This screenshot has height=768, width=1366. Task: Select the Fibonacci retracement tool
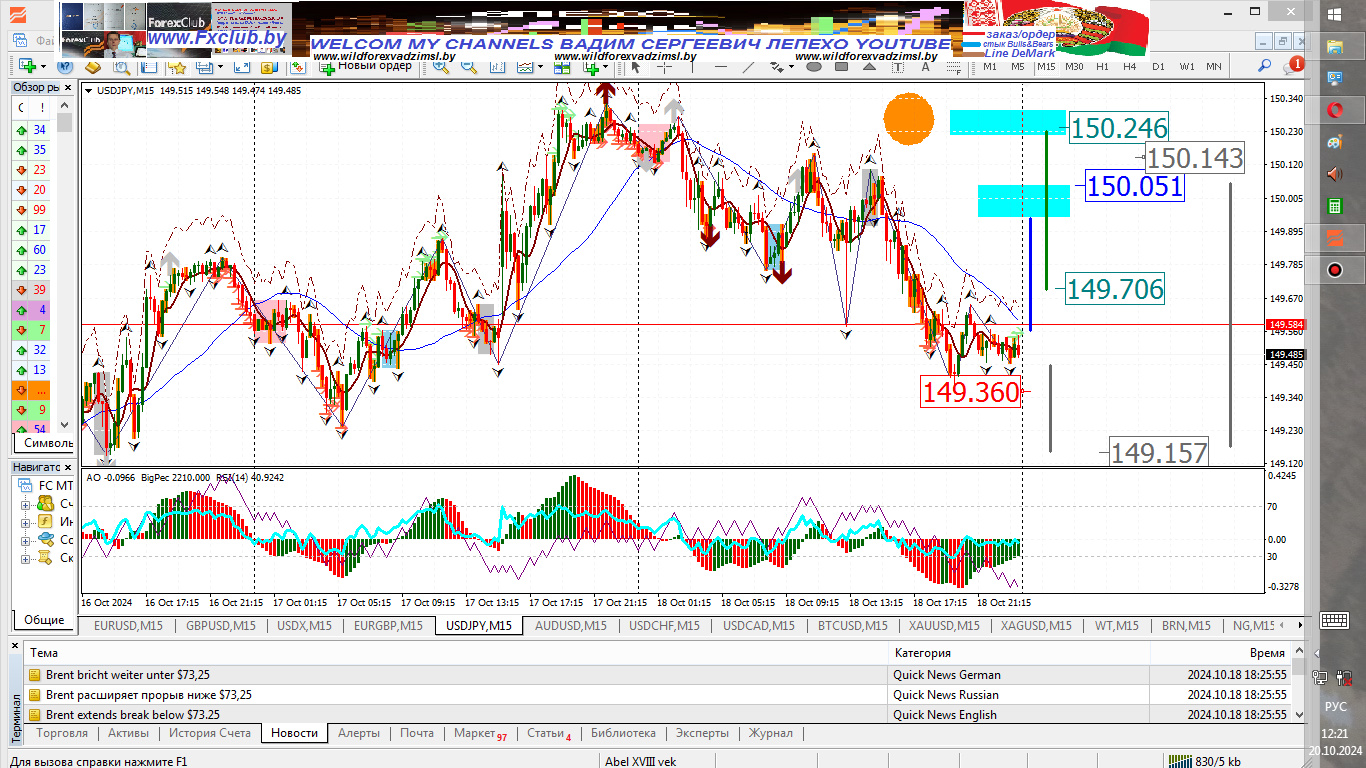(x=954, y=67)
